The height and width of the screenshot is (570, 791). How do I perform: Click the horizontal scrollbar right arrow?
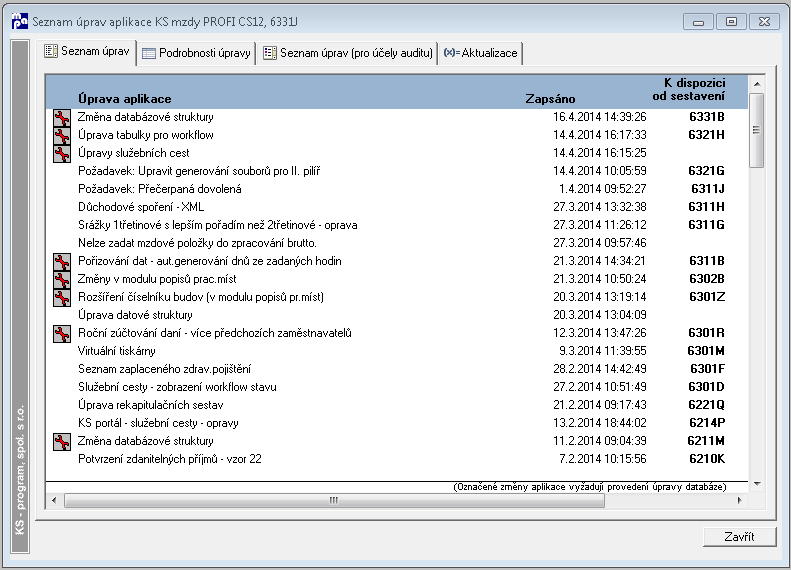tap(740, 500)
